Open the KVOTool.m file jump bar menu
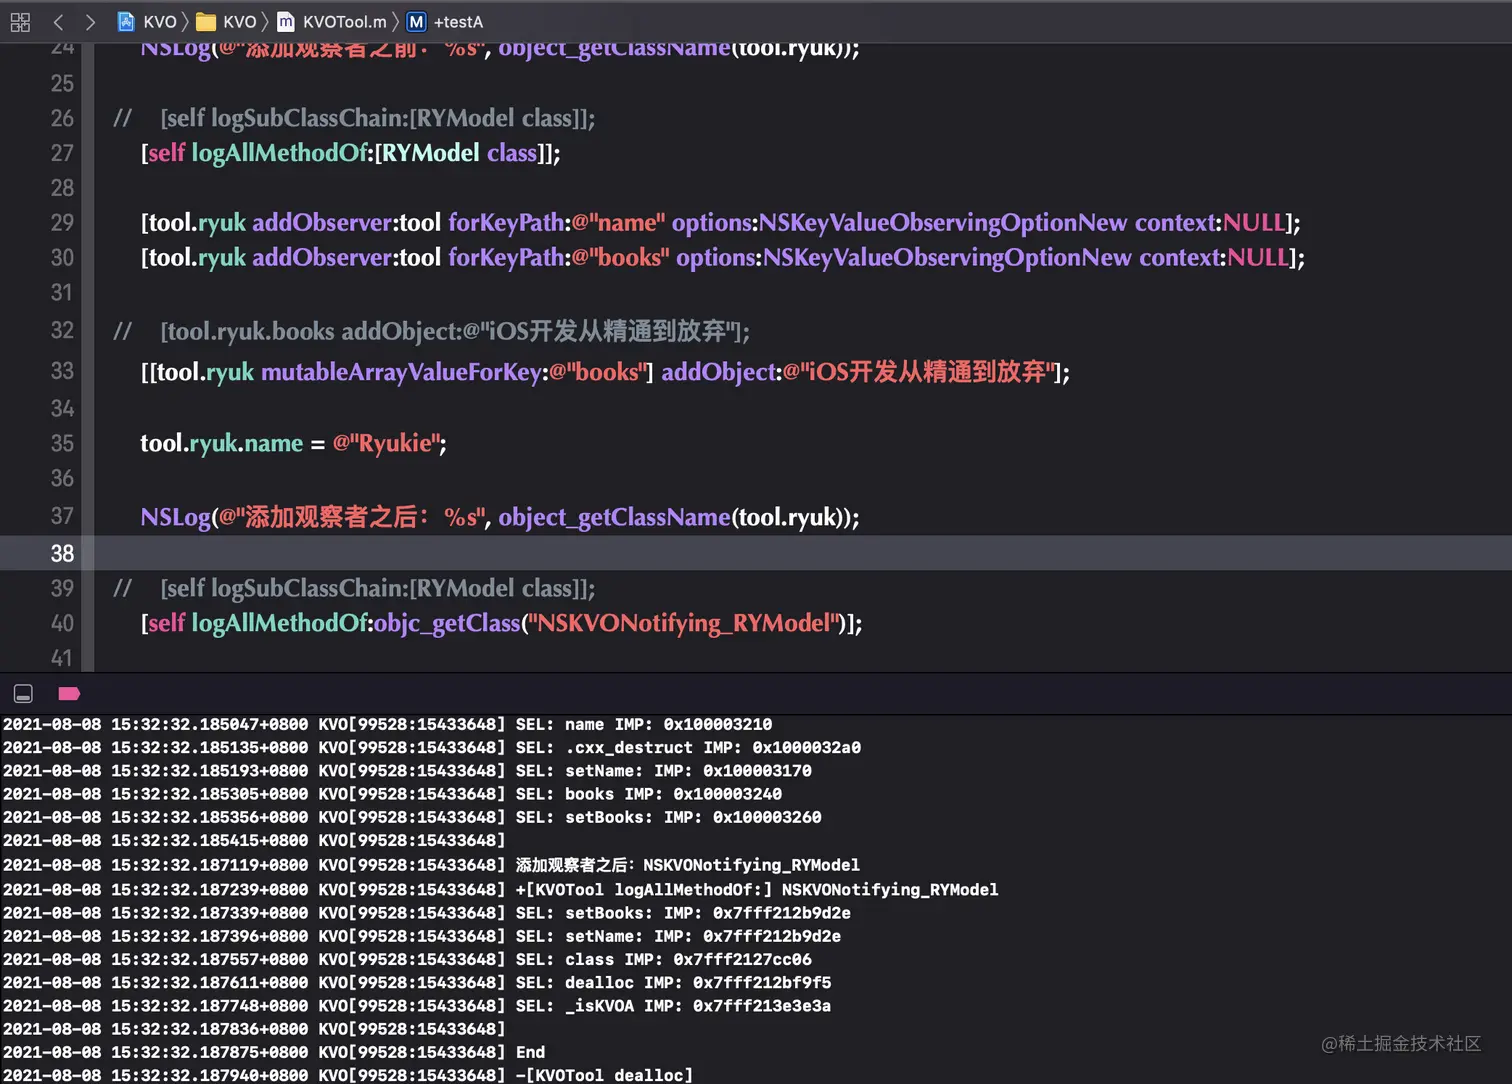 point(332,22)
